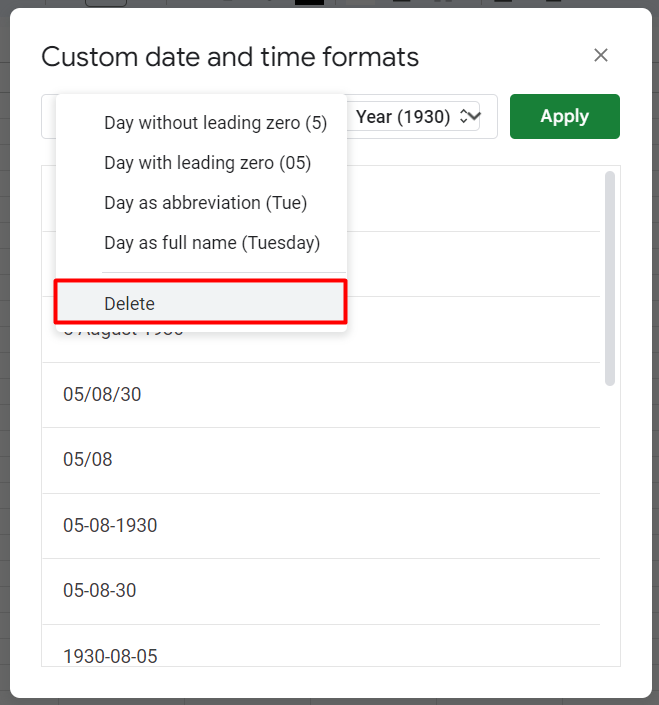Click the dimmed spreadsheet area outside the dialog
Viewport: 659px width, 705px height.
click(x=4, y=360)
